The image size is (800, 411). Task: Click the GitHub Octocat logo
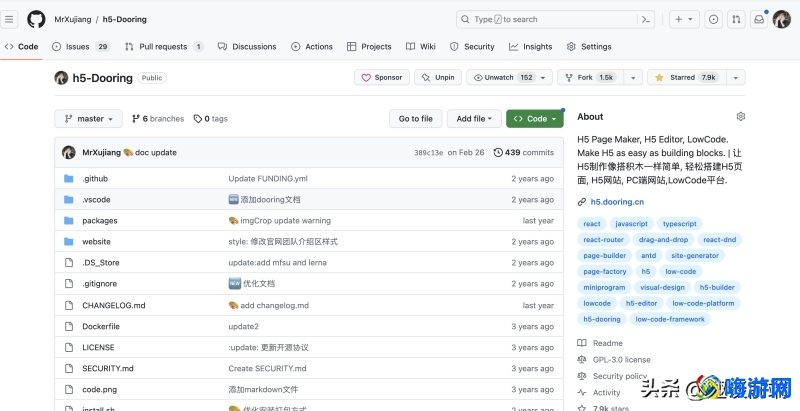(x=36, y=19)
